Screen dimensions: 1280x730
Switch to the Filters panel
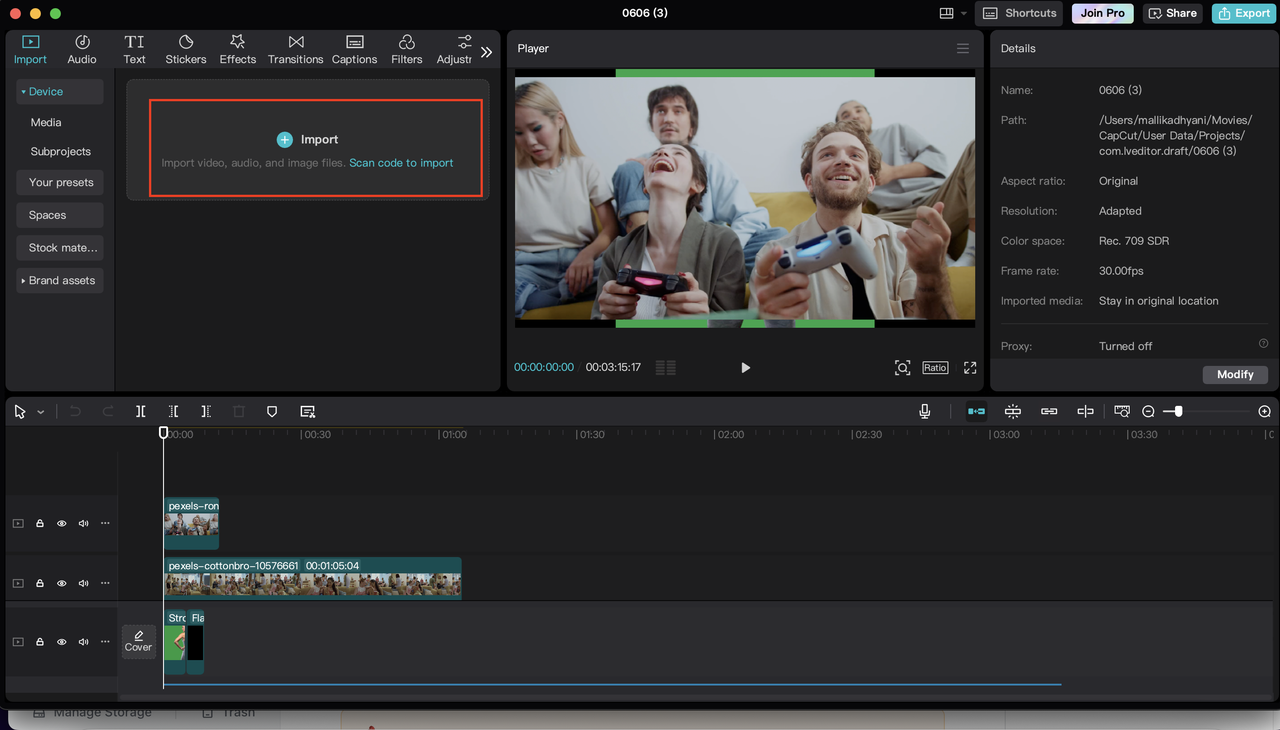tap(406, 48)
